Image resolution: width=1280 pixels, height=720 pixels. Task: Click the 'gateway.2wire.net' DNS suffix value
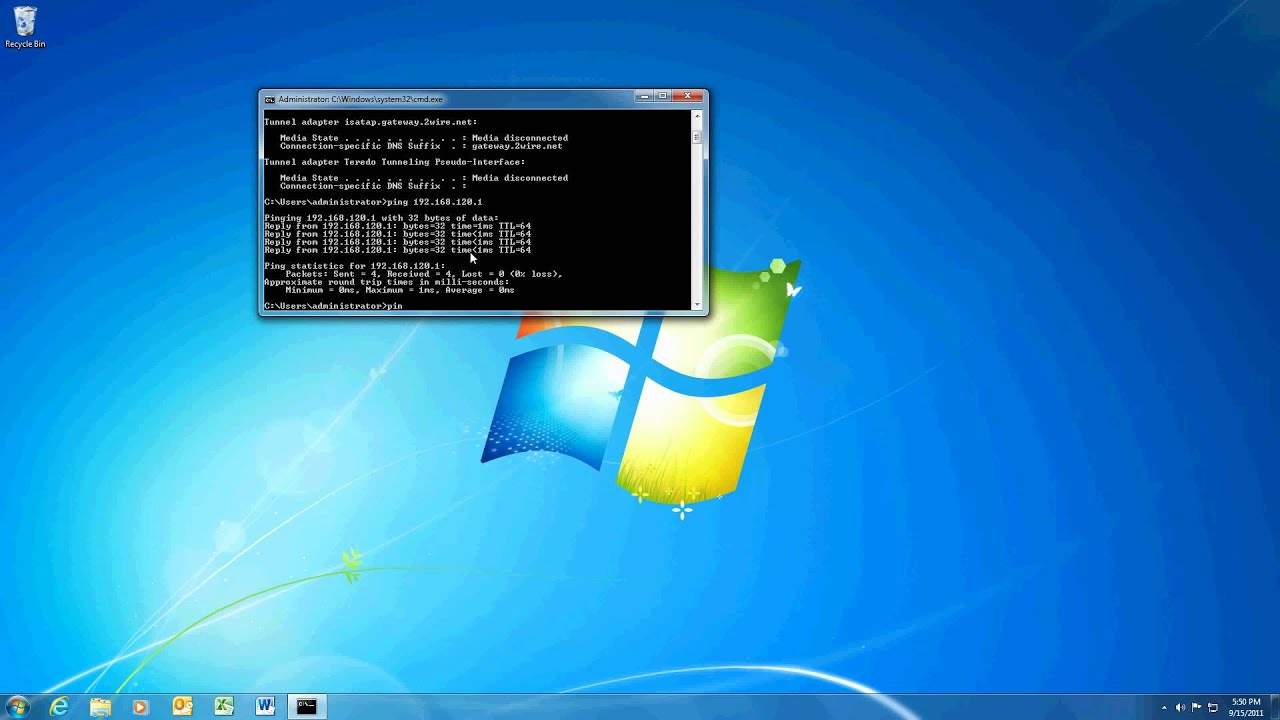(517, 146)
